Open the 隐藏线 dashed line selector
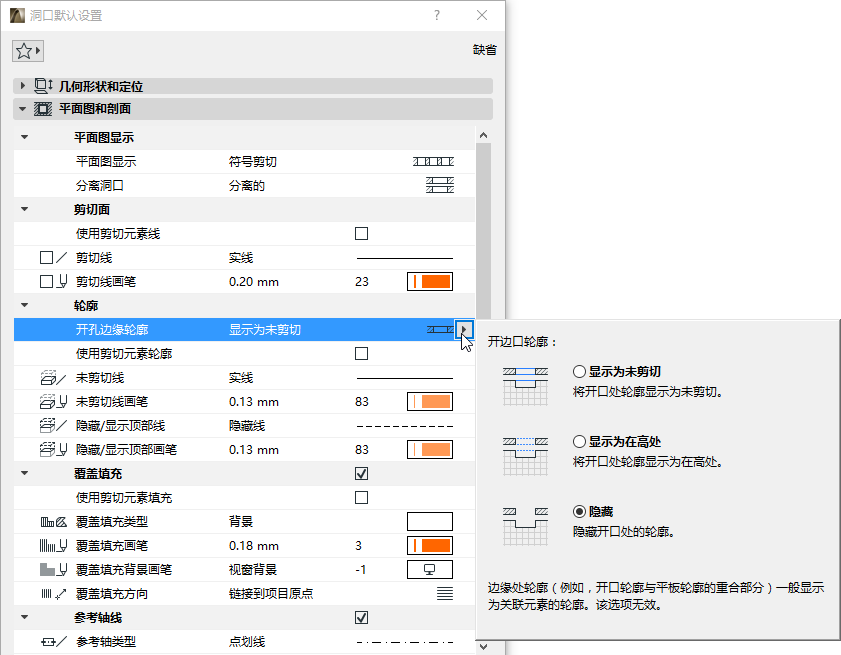Viewport: 841px width, 655px height. tap(405, 426)
